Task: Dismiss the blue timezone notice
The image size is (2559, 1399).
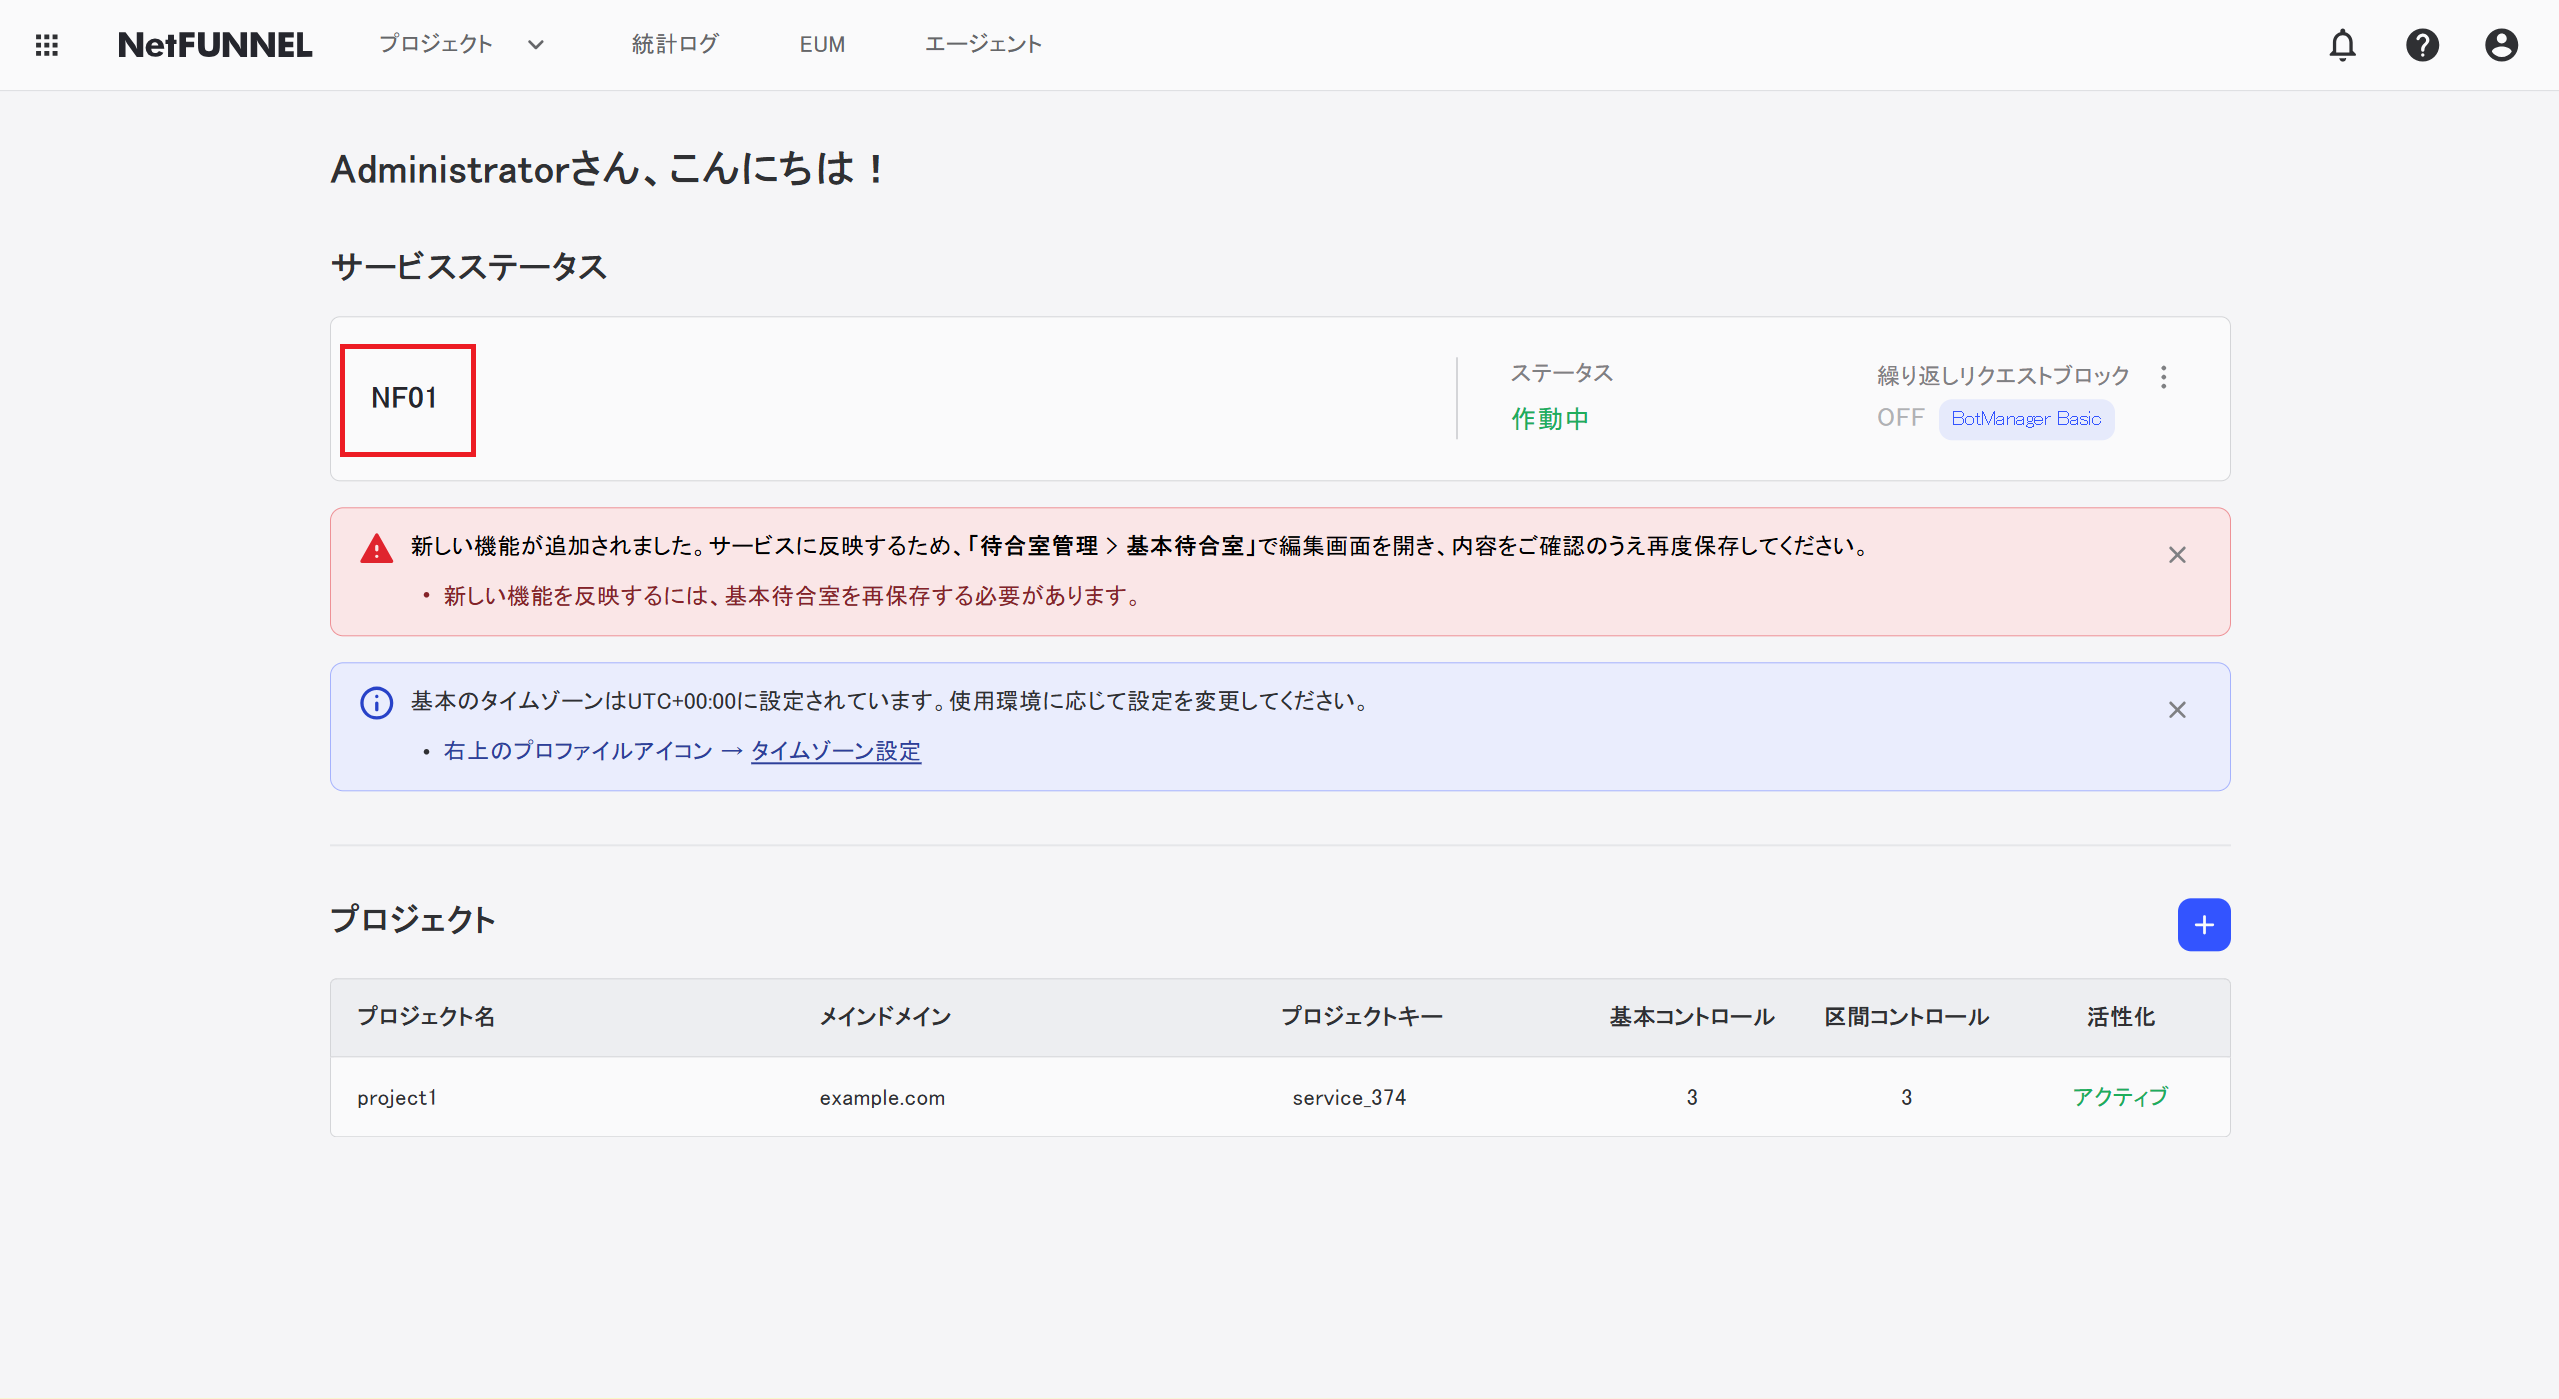Action: (2177, 710)
